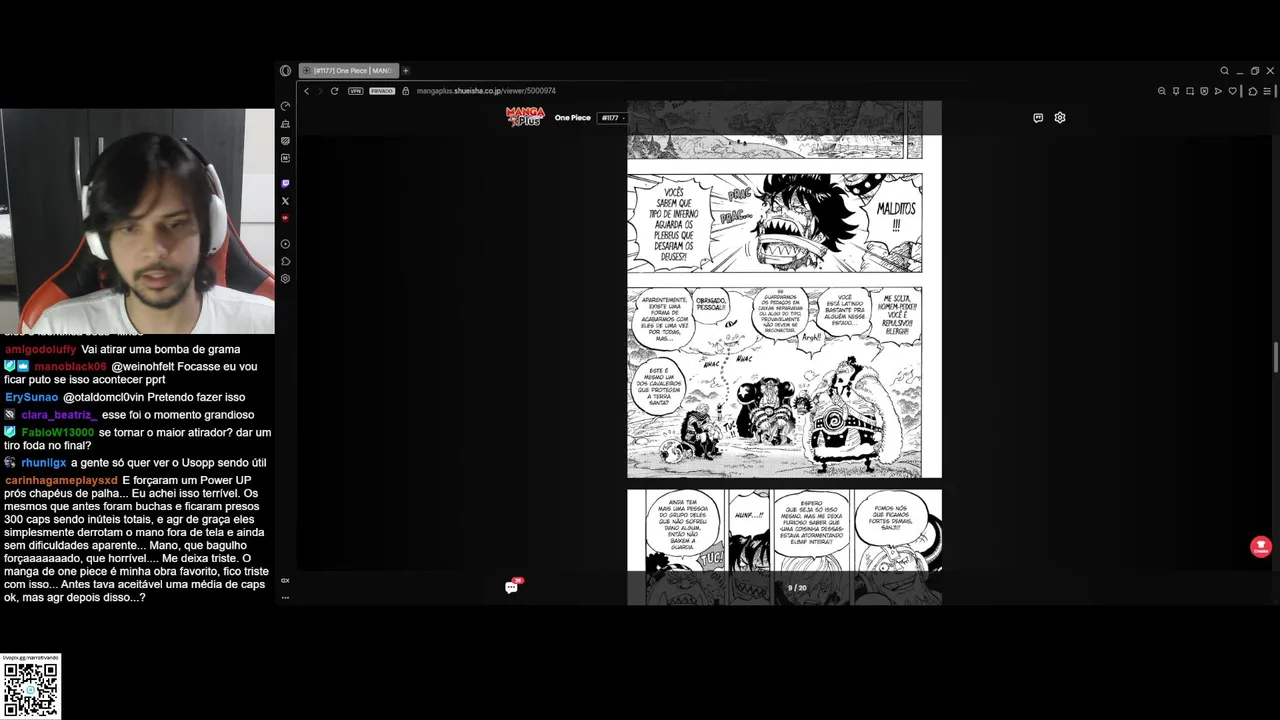
Task: Click the ad blocker shield icon
Action: 1204,91
